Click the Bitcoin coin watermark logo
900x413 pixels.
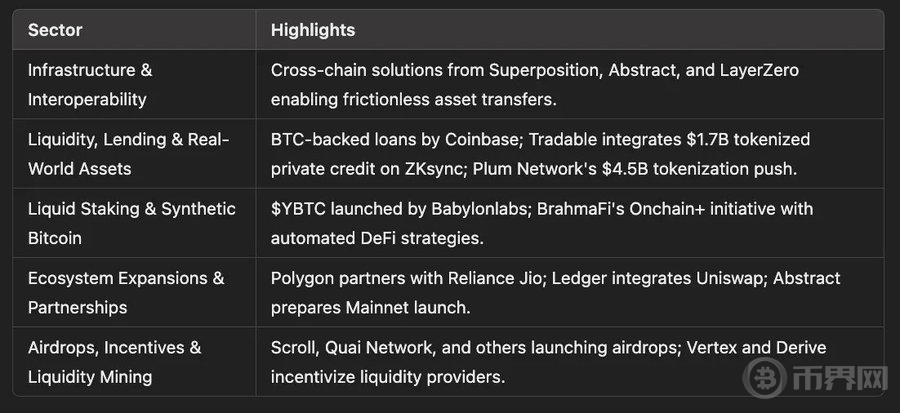point(765,378)
